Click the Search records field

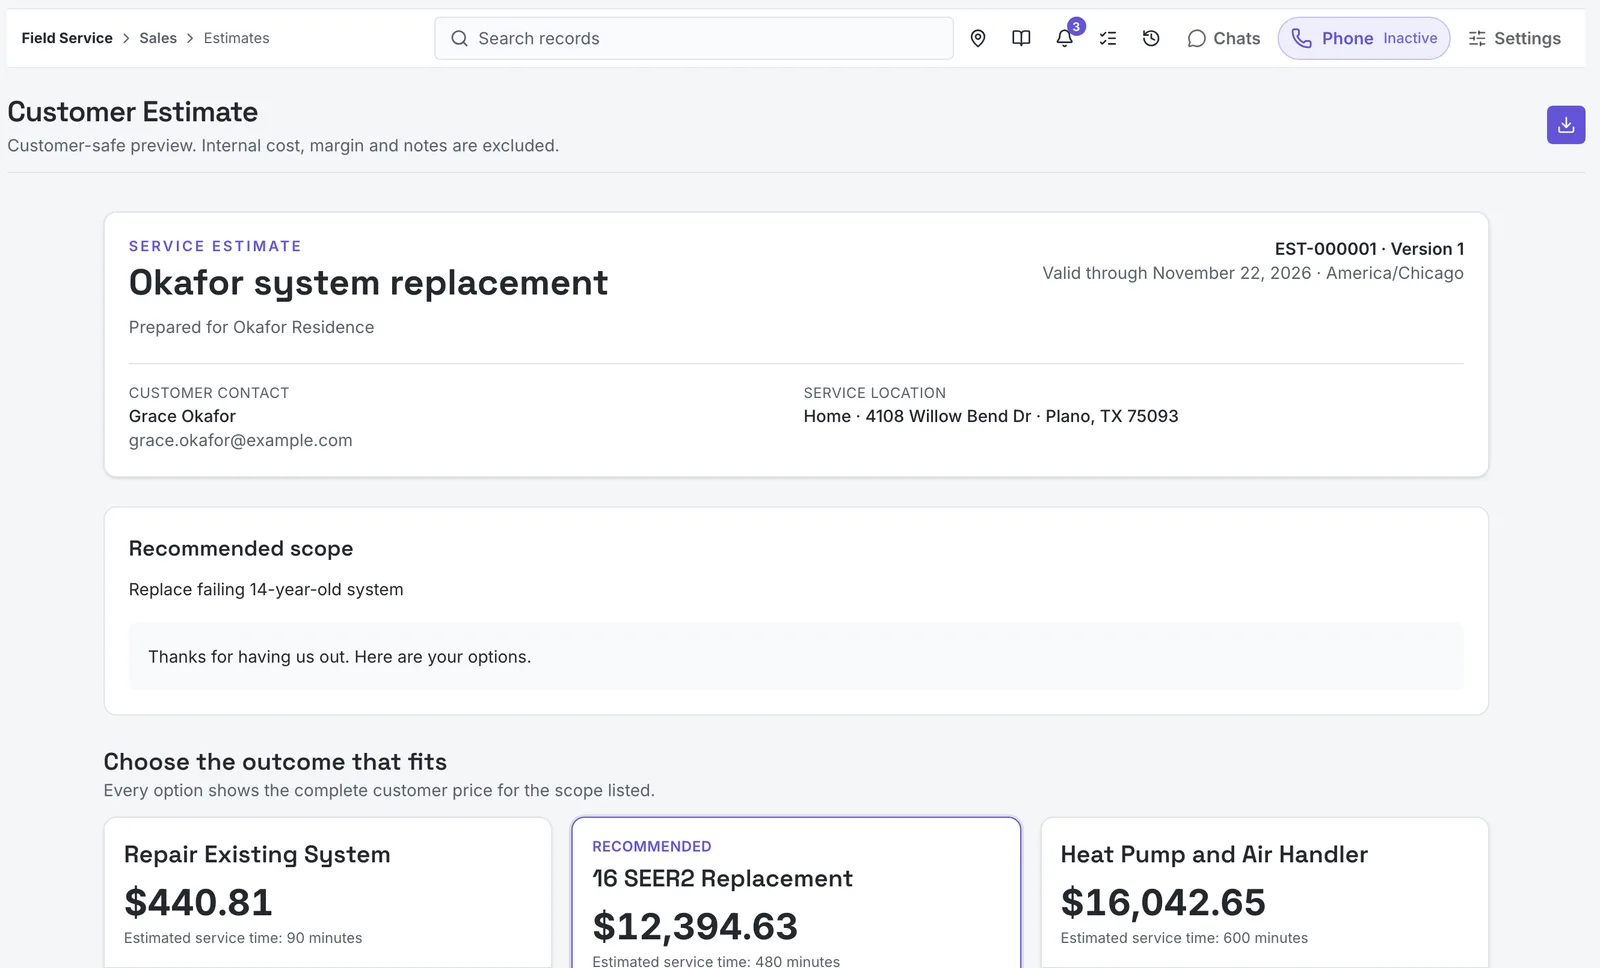click(x=694, y=38)
